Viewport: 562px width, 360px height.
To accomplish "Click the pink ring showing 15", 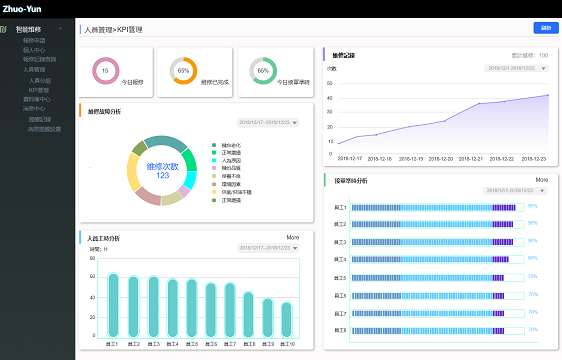I will click(105, 71).
